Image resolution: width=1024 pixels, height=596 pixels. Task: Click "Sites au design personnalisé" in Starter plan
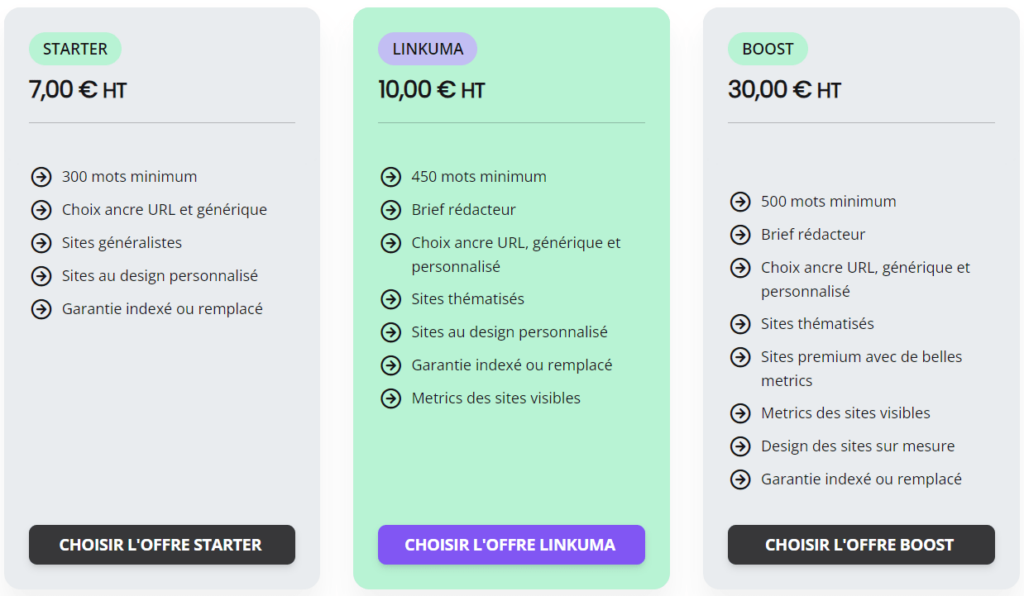tap(160, 276)
